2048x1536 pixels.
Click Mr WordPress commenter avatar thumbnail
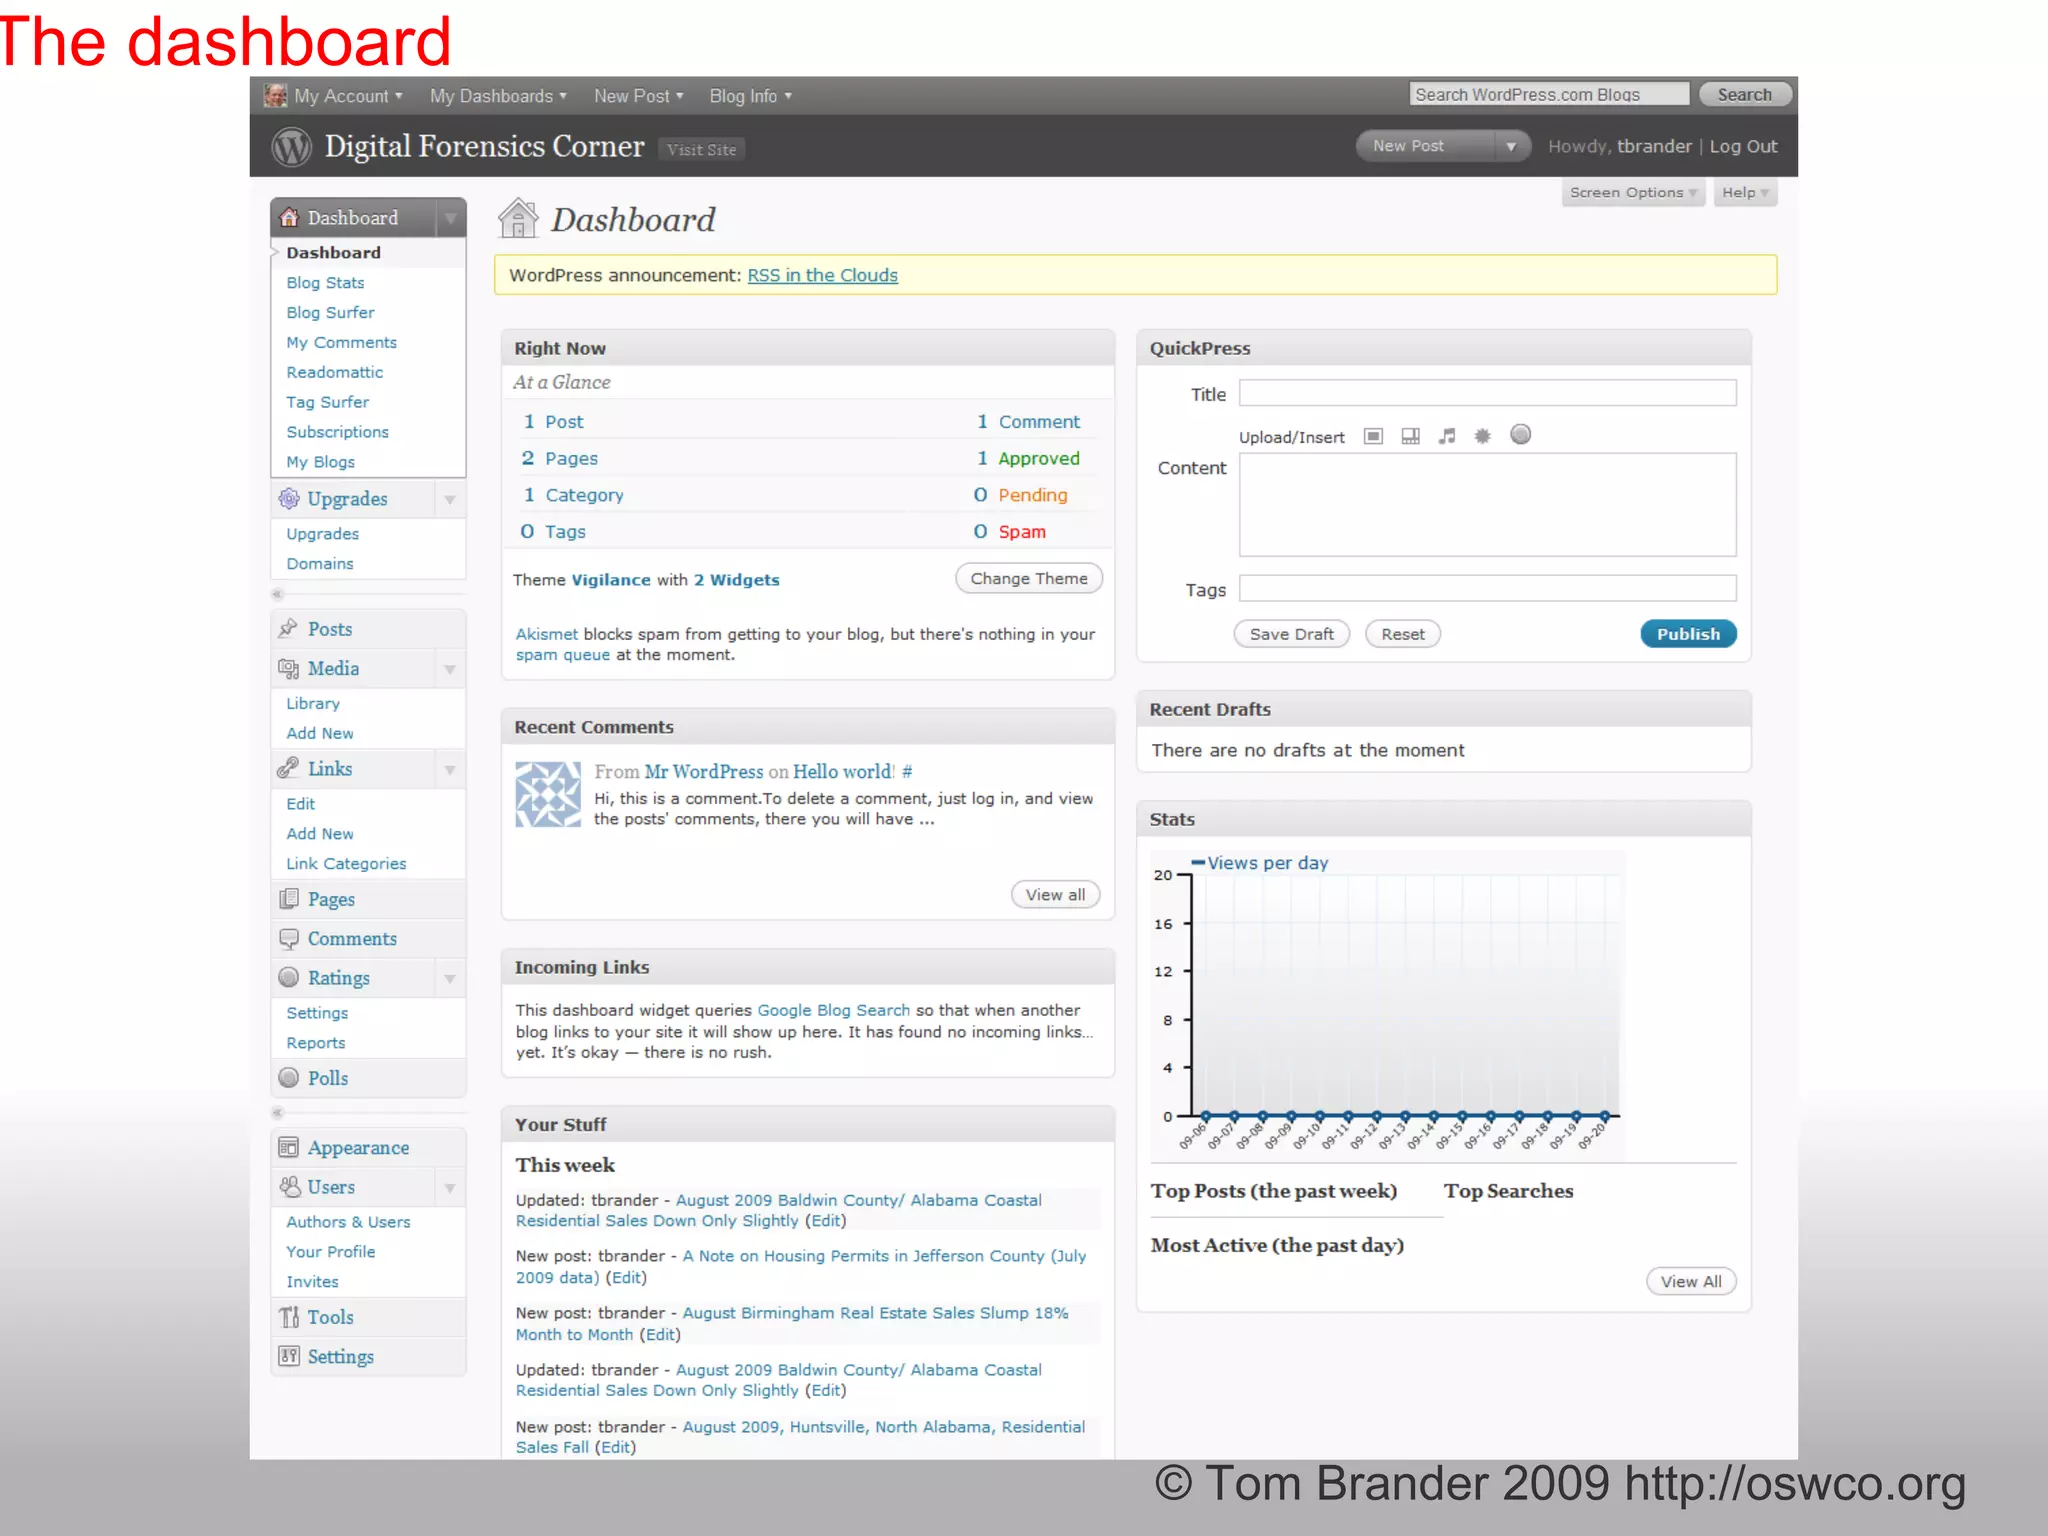click(548, 794)
